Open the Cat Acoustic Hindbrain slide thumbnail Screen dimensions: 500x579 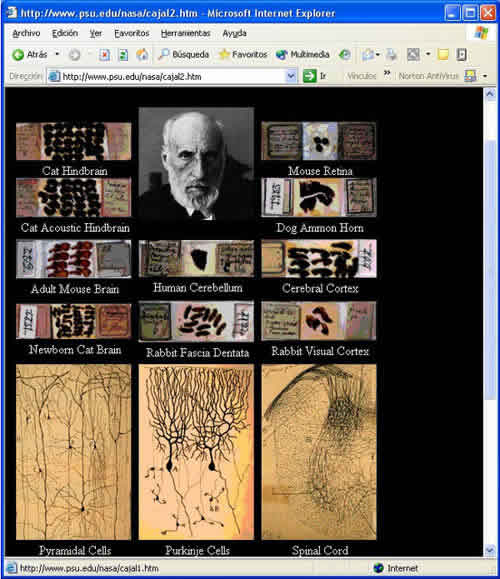click(x=73, y=197)
